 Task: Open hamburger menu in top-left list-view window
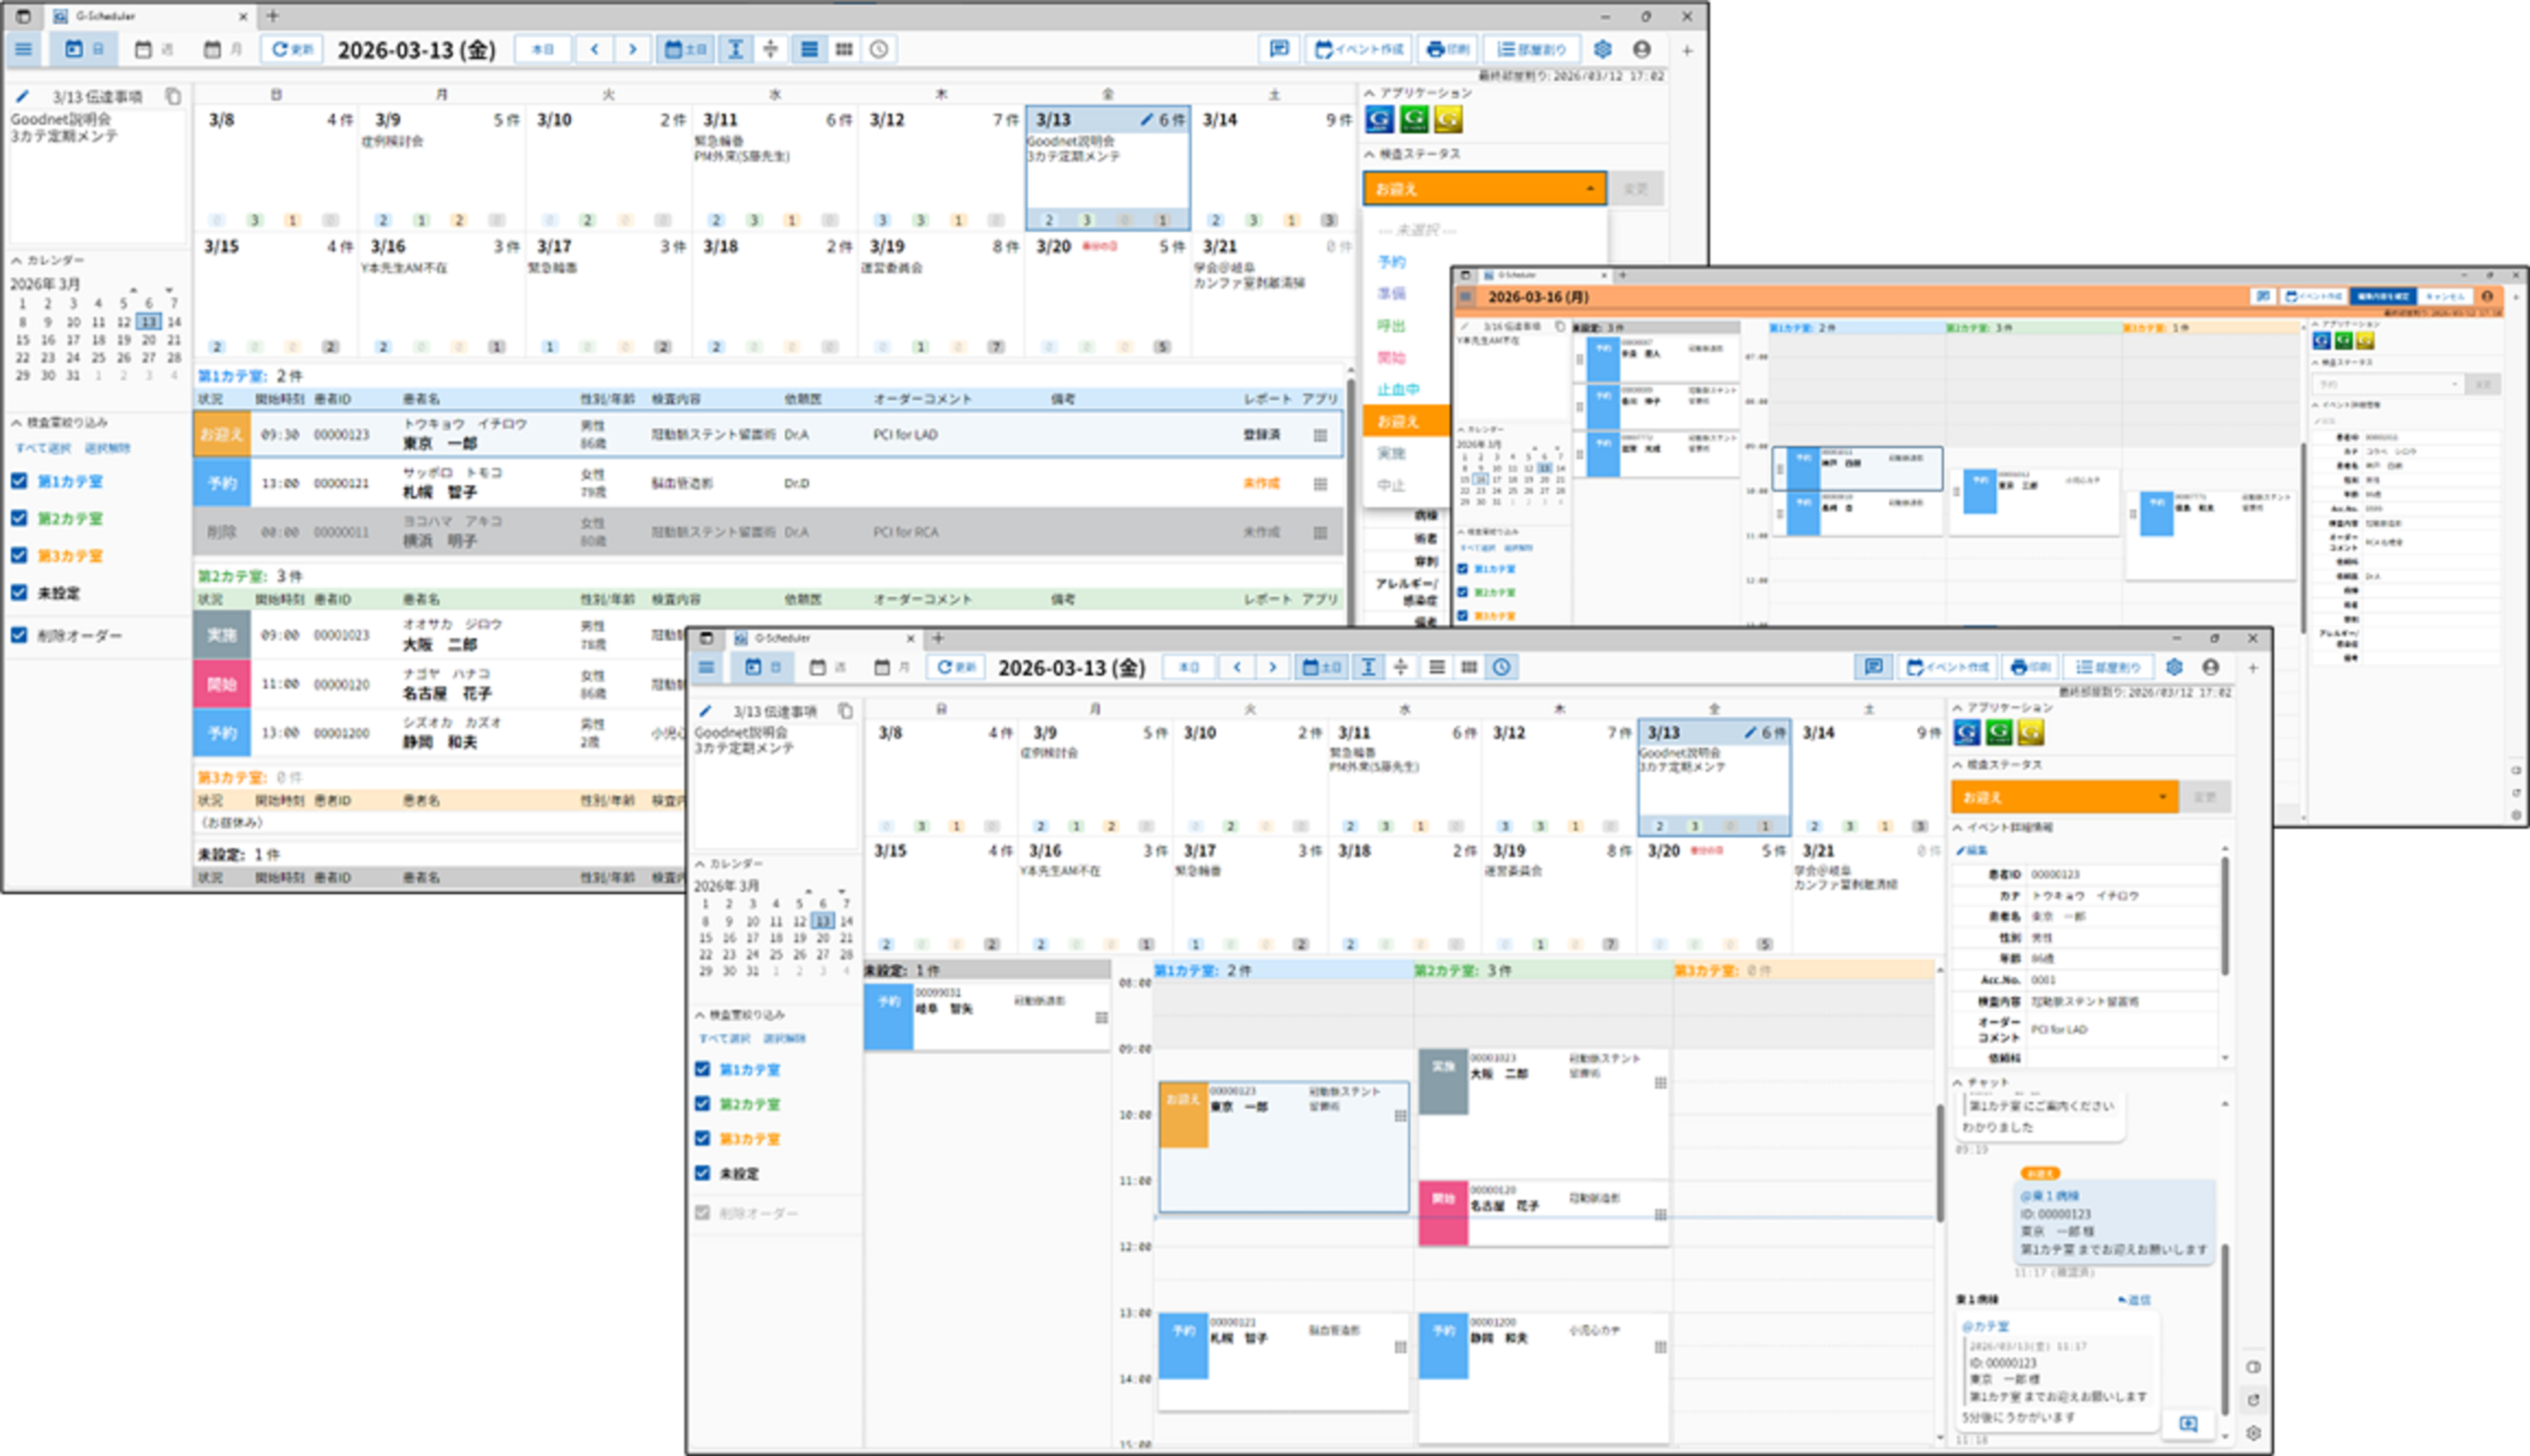(23, 49)
